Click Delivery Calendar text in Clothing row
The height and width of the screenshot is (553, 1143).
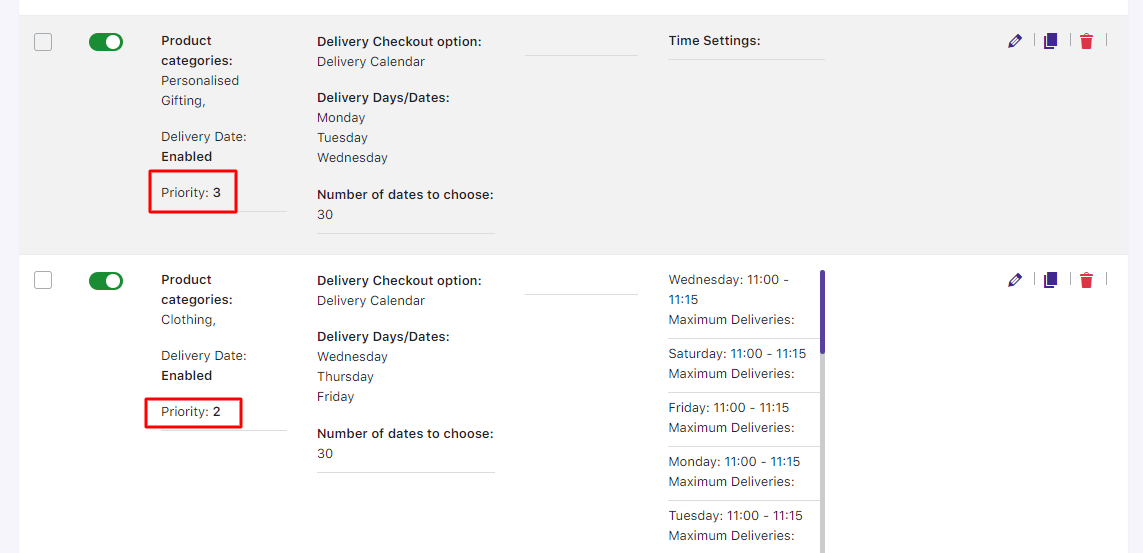point(371,301)
